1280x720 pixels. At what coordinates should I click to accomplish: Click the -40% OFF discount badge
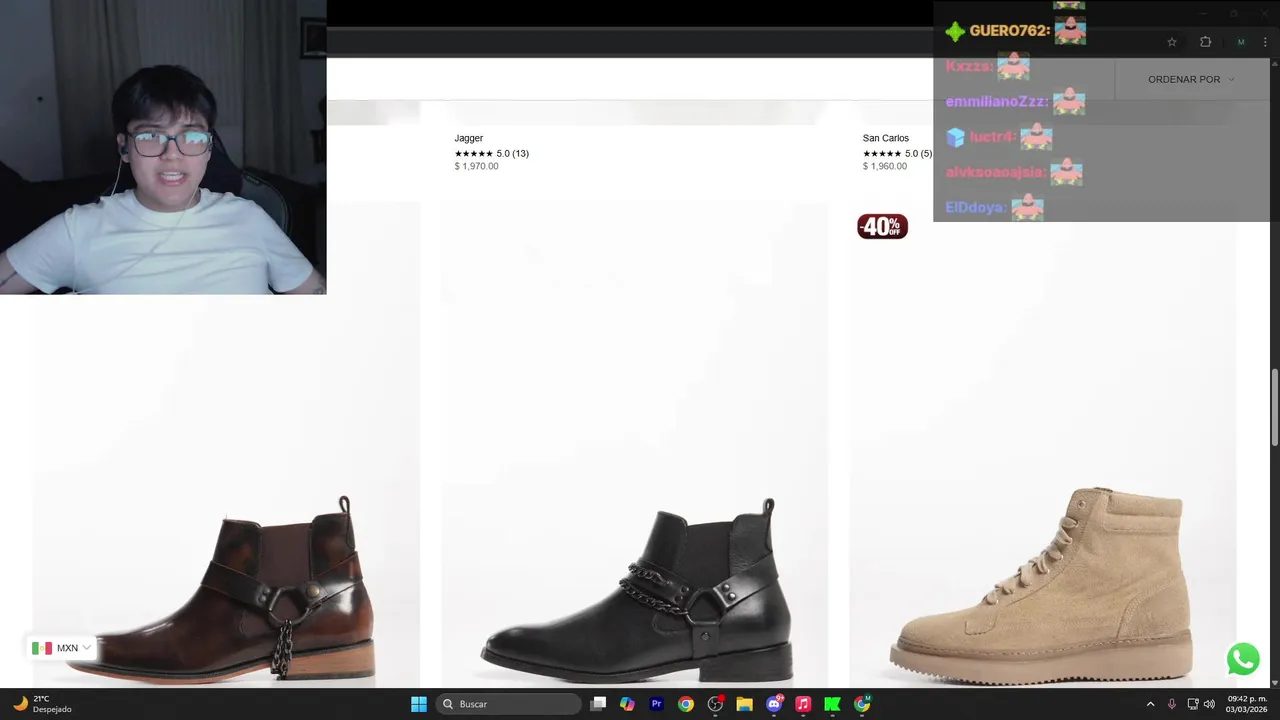(x=882, y=227)
